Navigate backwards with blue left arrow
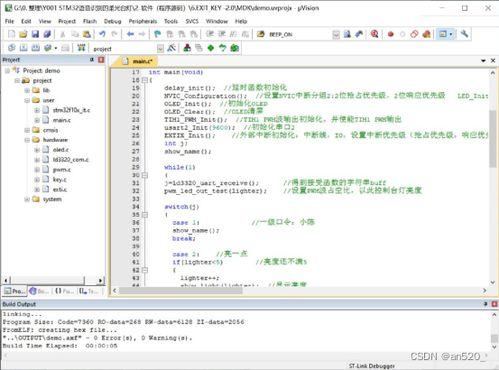This screenshot has width=499, height=370. pyautogui.click(x=130, y=34)
